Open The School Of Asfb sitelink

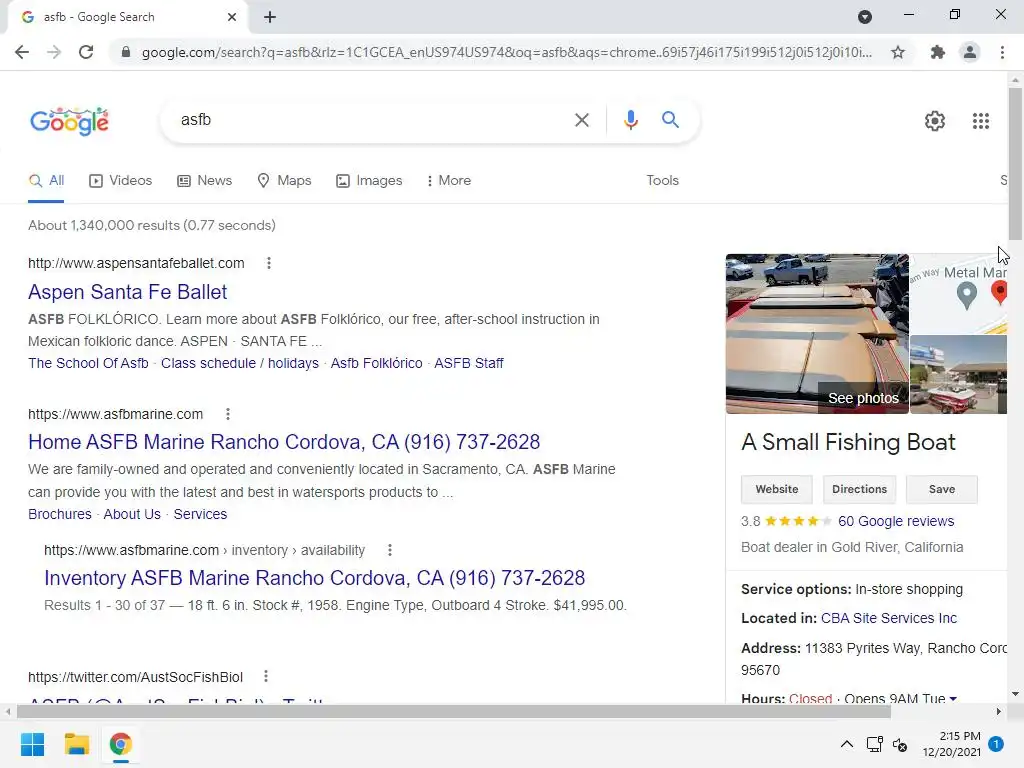88,363
